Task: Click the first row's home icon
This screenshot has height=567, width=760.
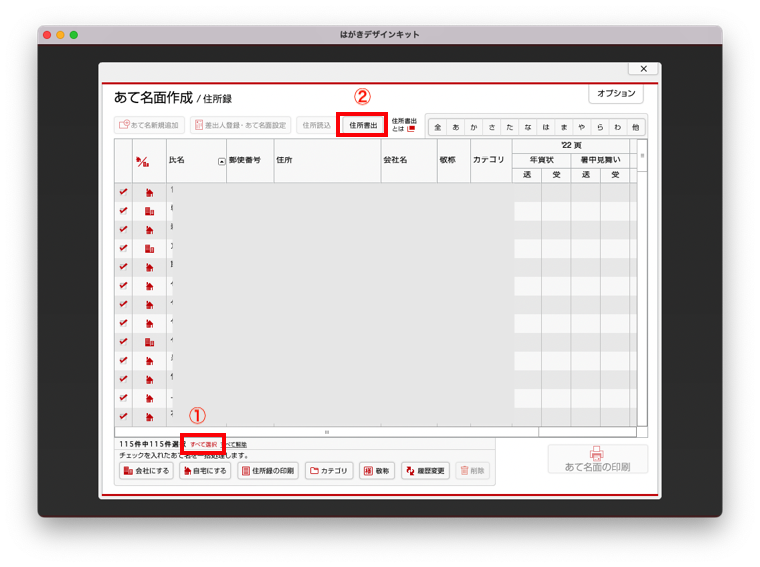Action: (149, 193)
